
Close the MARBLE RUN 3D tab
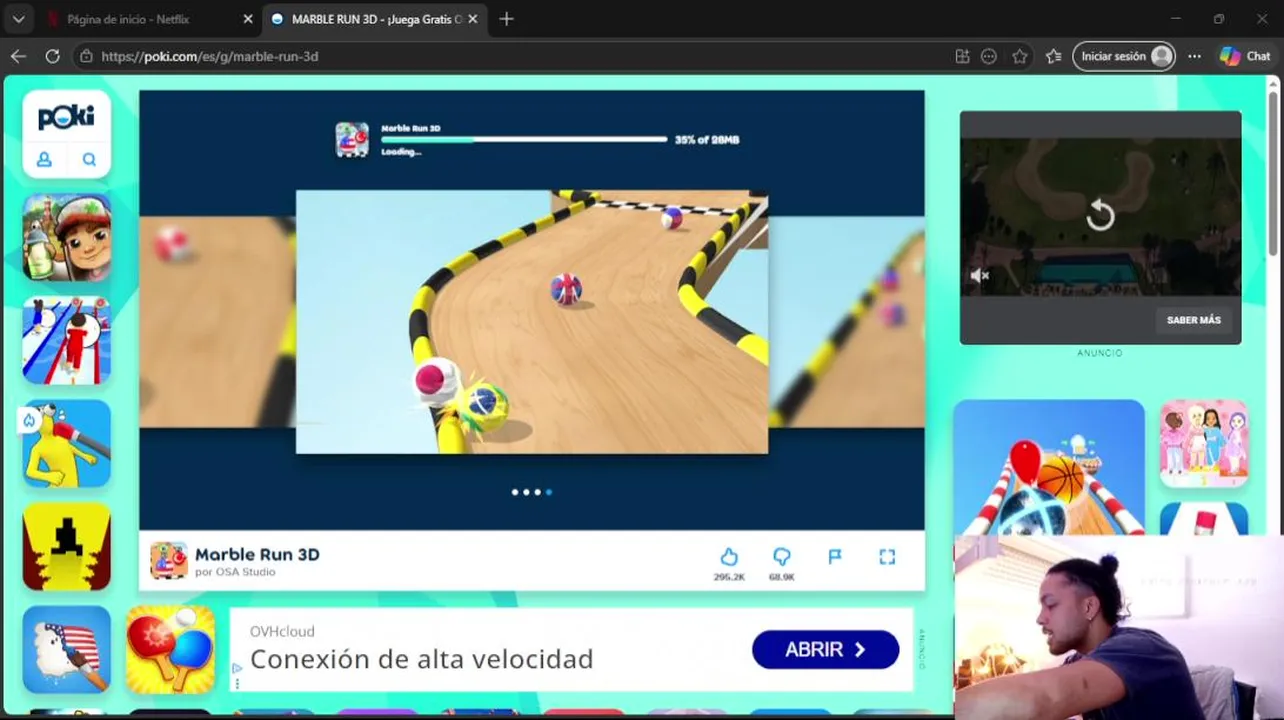click(x=473, y=19)
